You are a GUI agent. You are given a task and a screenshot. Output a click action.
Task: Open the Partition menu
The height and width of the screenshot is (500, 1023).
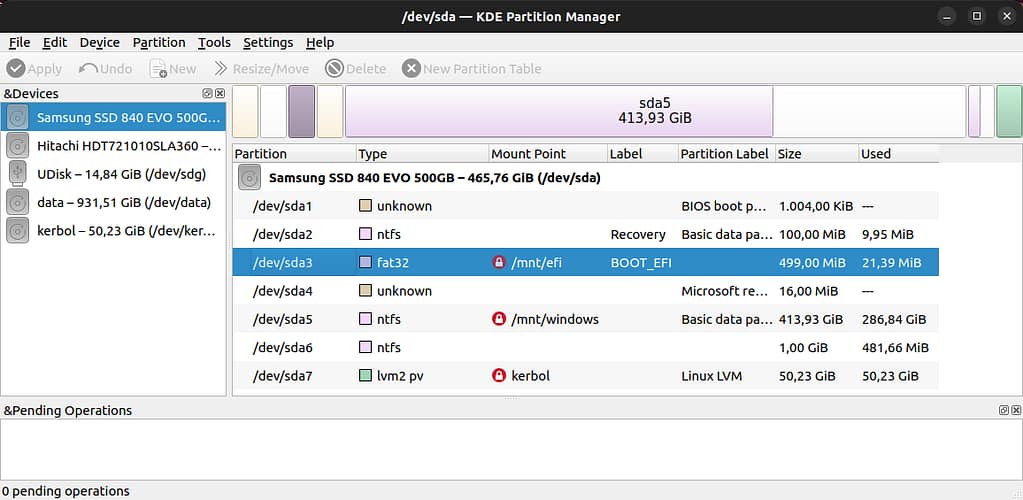pyautogui.click(x=159, y=42)
